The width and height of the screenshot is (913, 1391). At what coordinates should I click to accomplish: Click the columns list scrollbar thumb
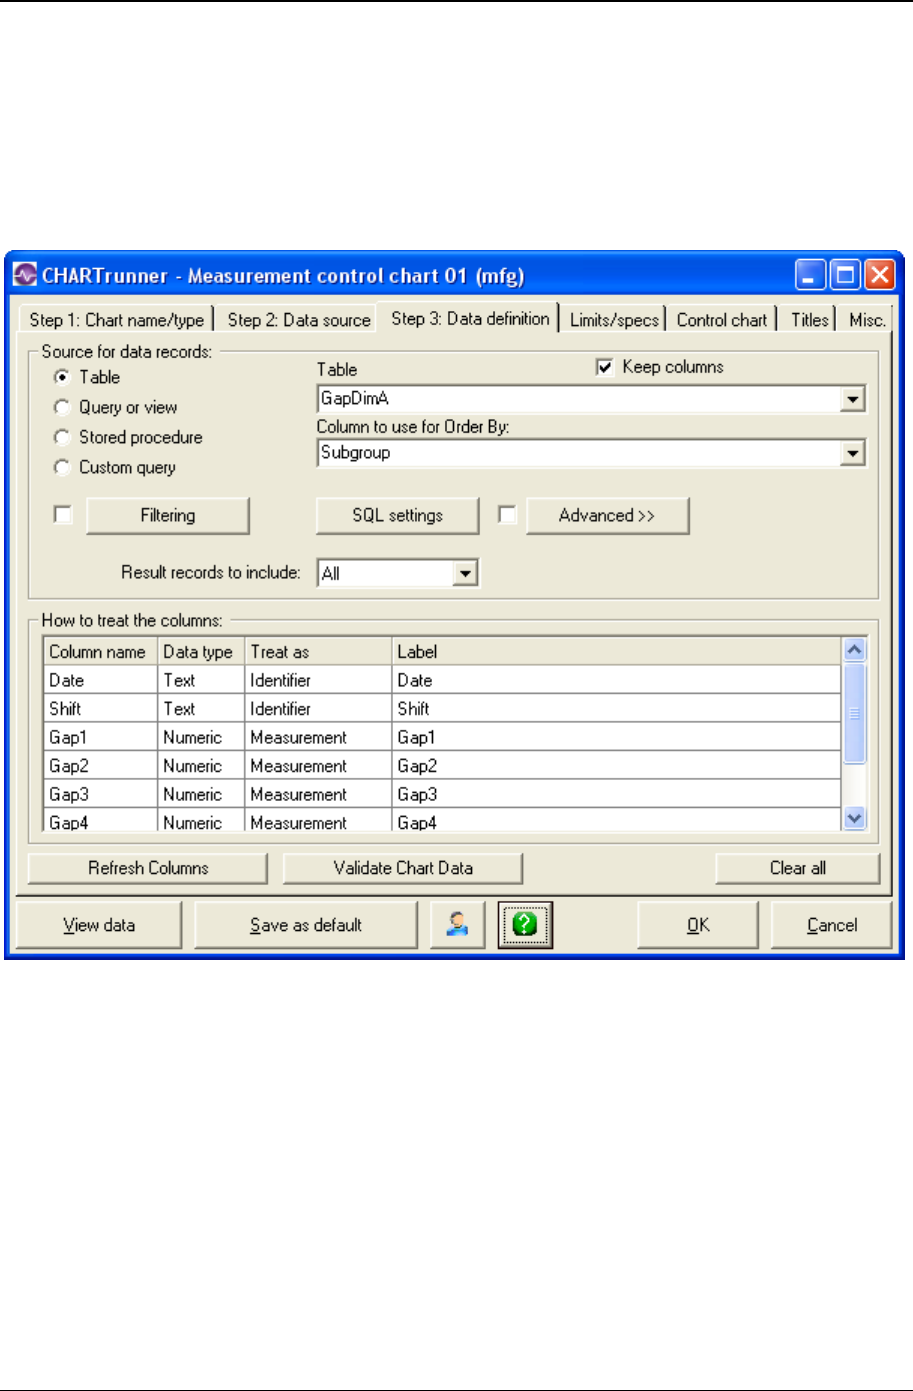854,713
